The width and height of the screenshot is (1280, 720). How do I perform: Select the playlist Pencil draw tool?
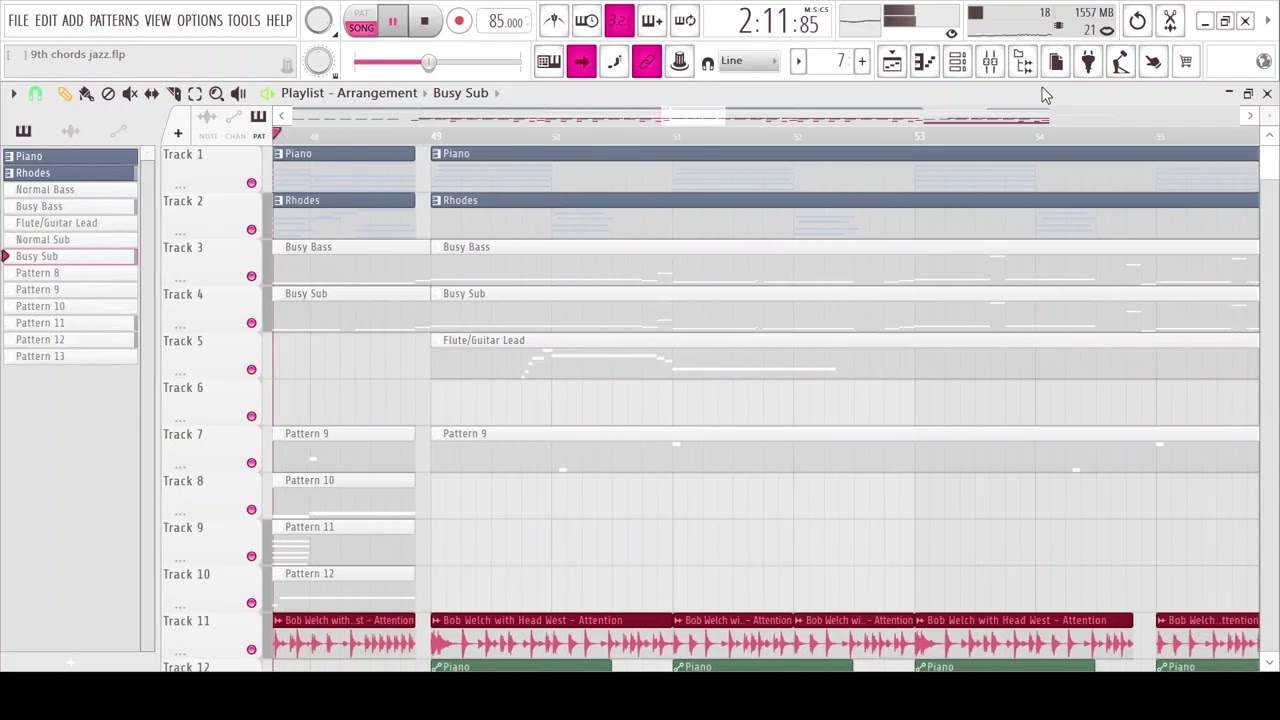(x=64, y=93)
